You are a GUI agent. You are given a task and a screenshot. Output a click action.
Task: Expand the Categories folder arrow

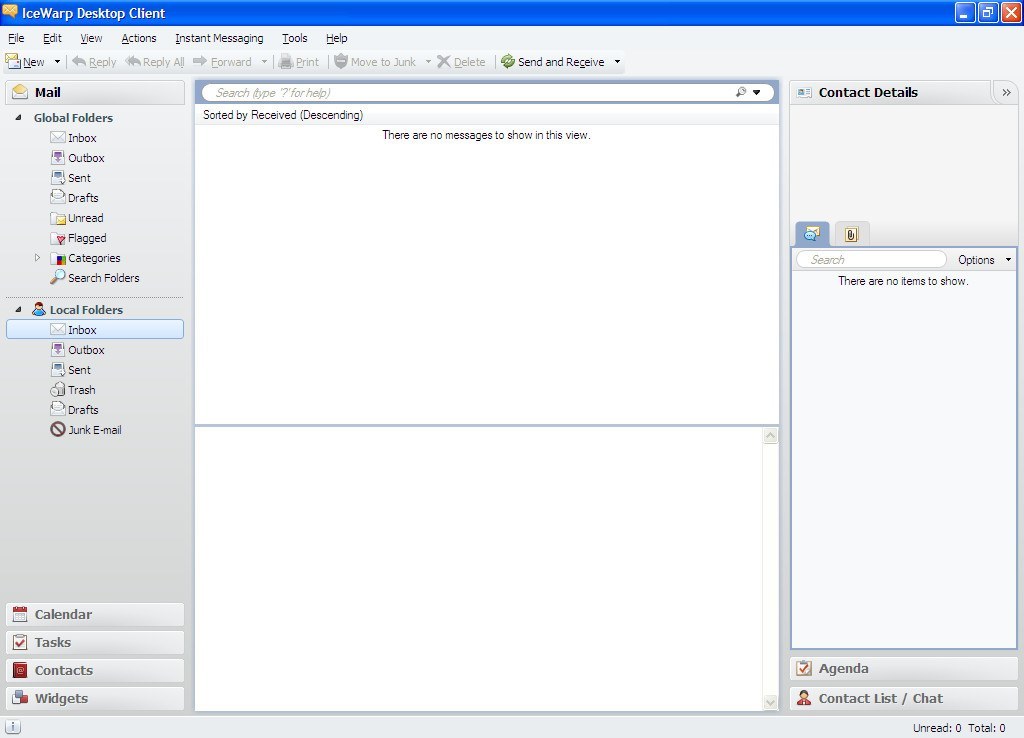(x=37, y=257)
